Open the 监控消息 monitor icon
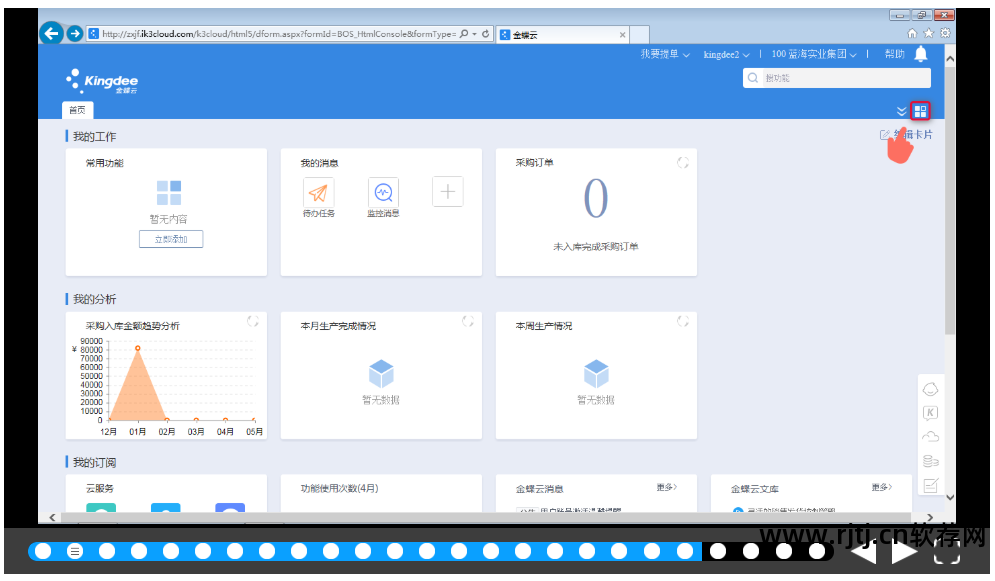 click(x=383, y=192)
